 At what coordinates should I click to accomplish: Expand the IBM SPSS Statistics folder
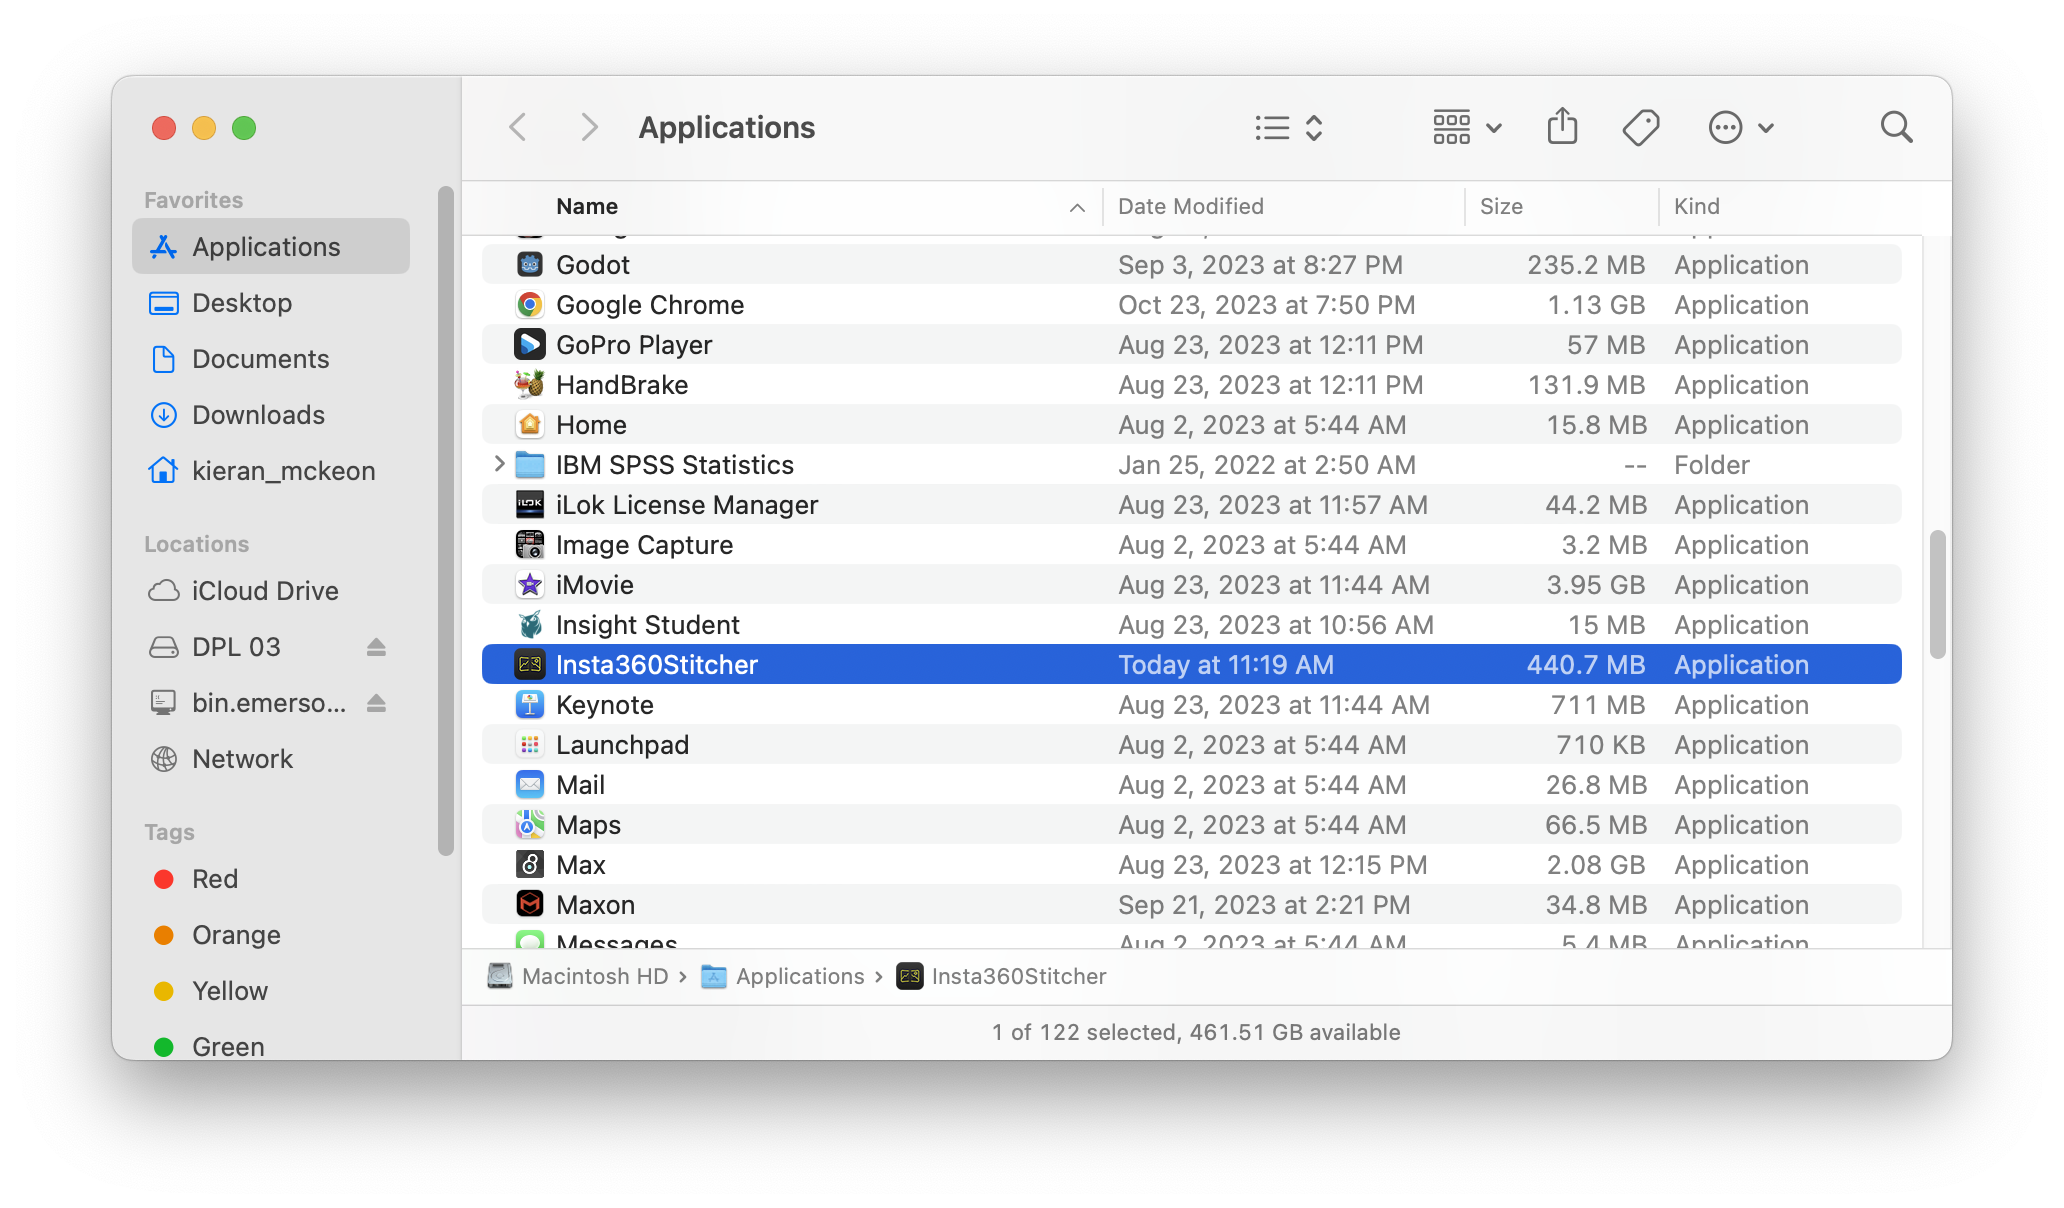tap(499, 464)
